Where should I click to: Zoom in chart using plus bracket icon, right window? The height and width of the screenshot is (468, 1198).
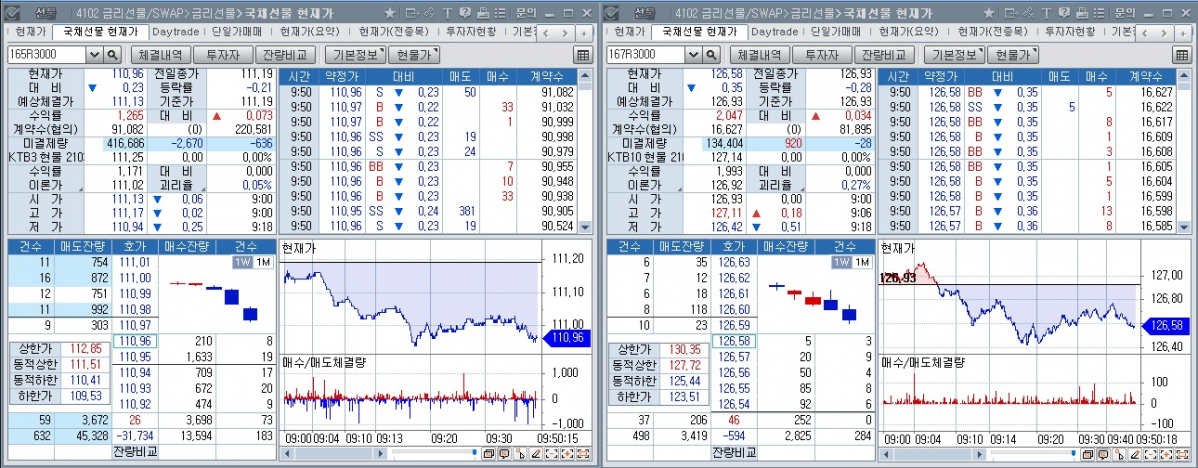(1166, 453)
